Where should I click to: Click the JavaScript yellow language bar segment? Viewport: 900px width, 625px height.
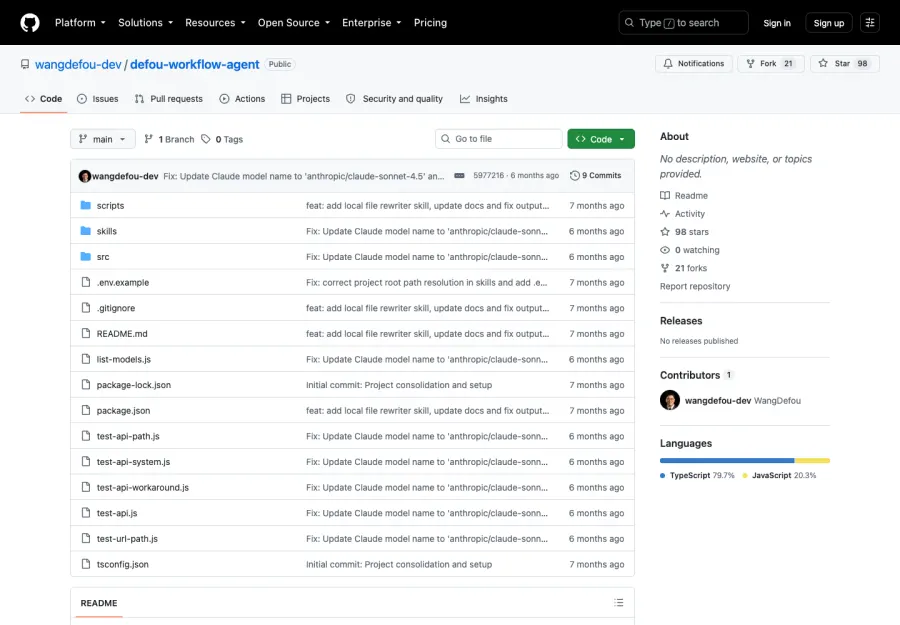pyautogui.click(x=812, y=460)
